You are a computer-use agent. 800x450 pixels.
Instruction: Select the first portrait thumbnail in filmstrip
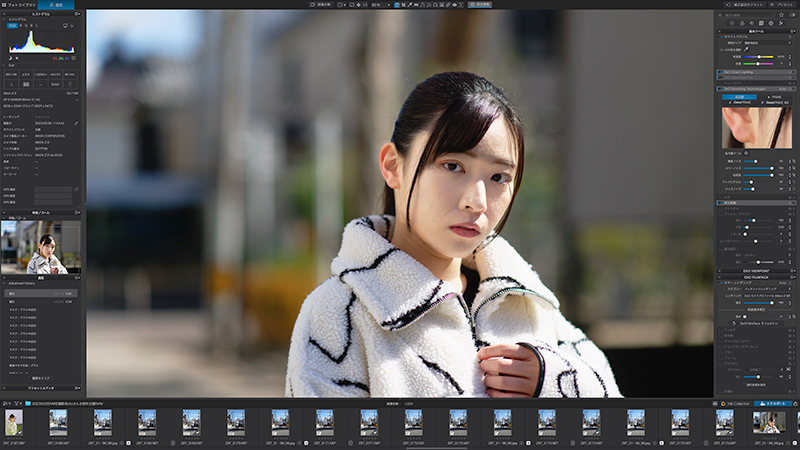14,423
